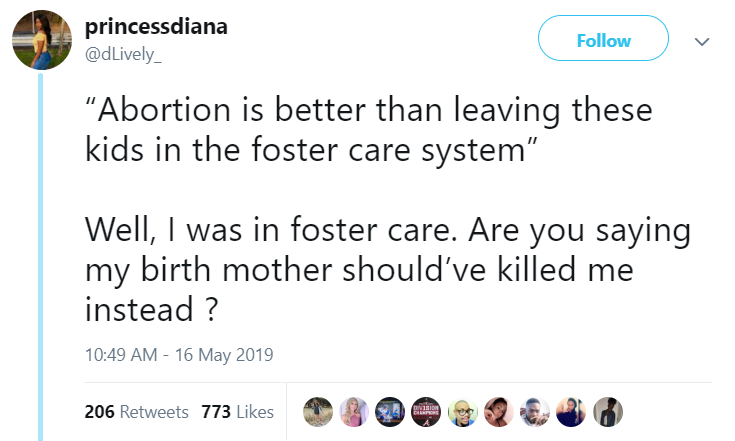Expand the tweet options chevron menu

coord(701,42)
